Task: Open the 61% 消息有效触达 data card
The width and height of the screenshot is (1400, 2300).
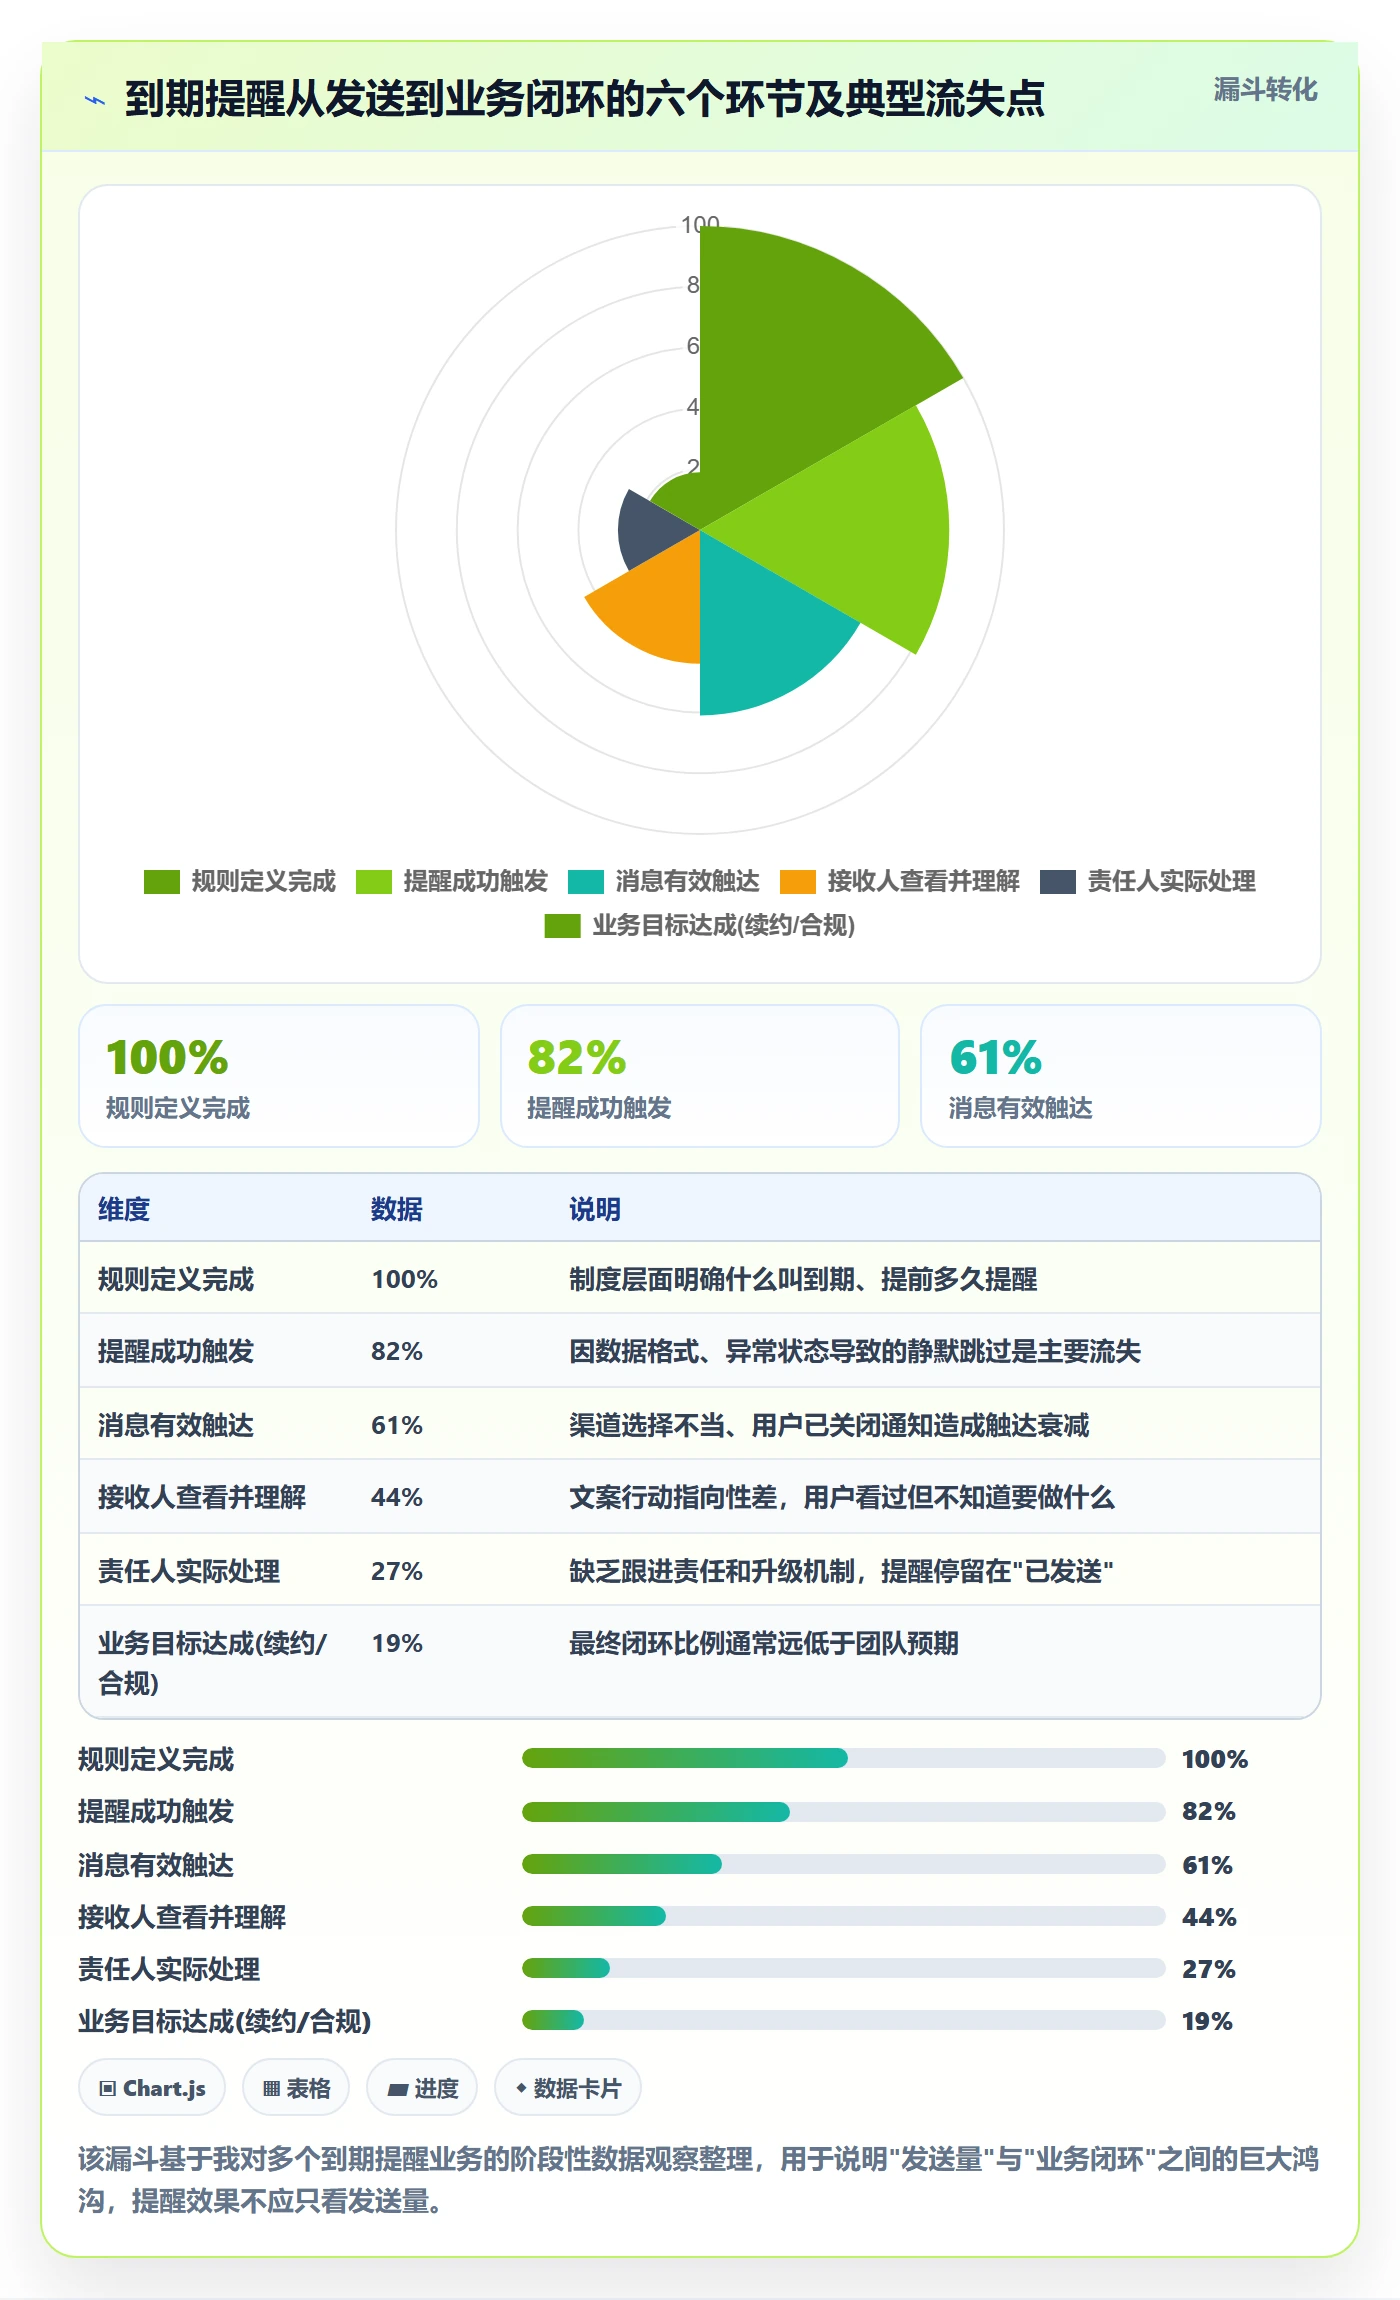Action: [1121, 1076]
